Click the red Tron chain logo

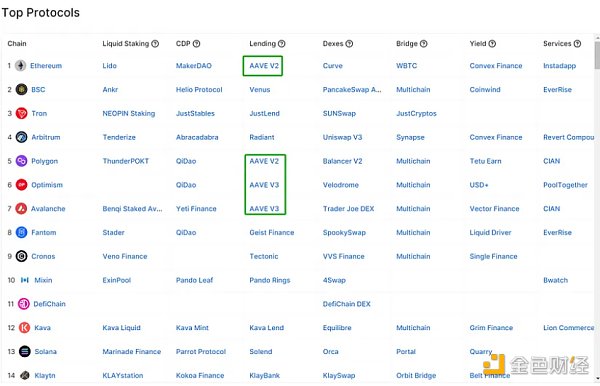21,113
